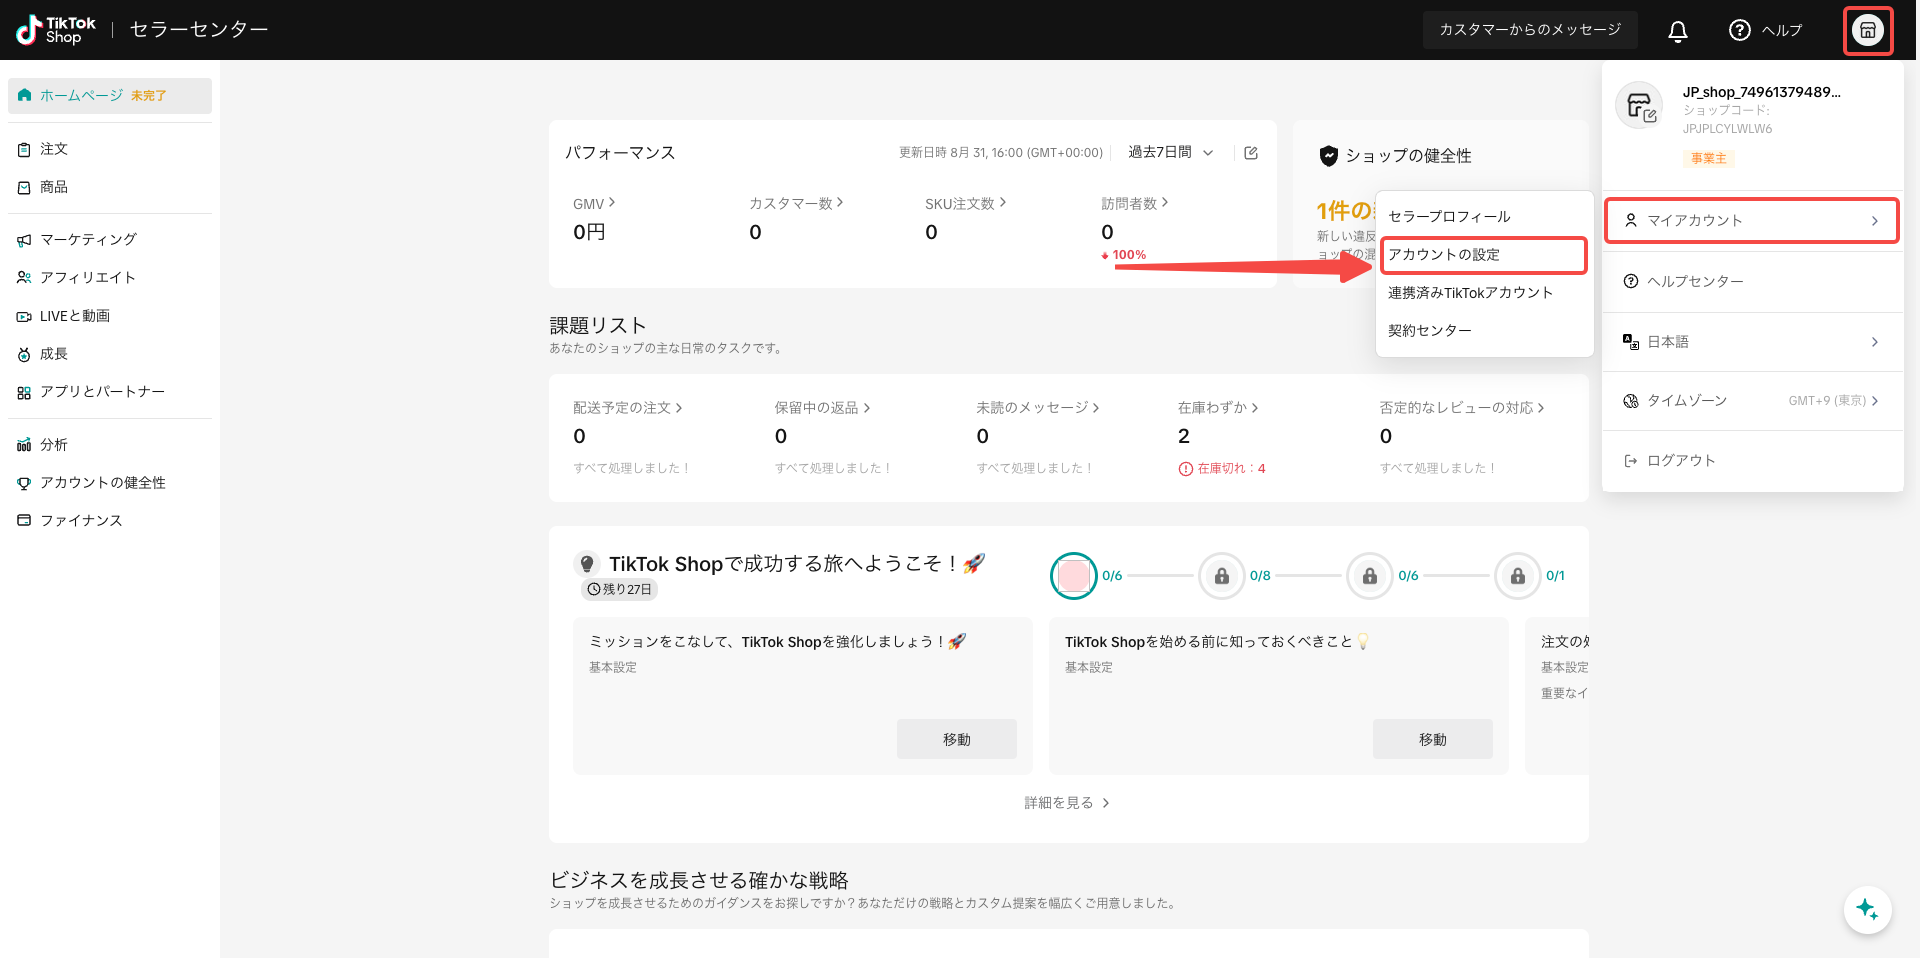Open the AI assistant sparkle button

[1867, 910]
